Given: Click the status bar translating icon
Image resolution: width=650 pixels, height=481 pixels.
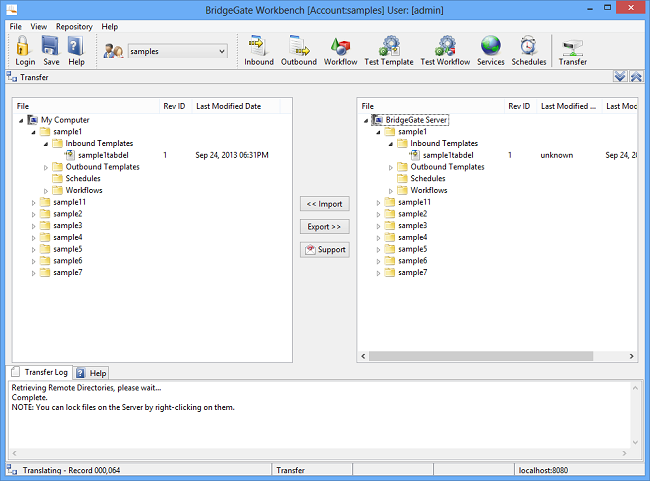Looking at the screenshot, I should pos(12,470).
